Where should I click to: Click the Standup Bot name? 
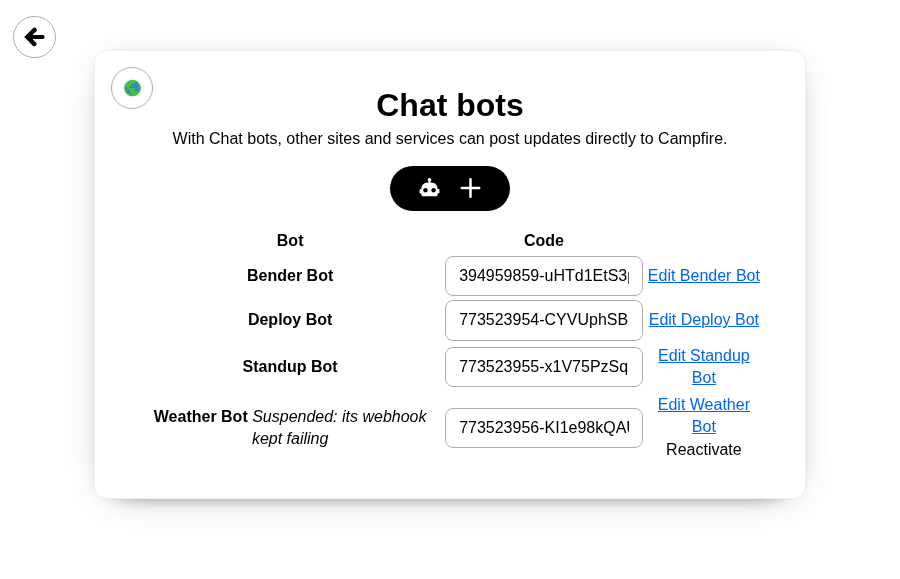290,367
